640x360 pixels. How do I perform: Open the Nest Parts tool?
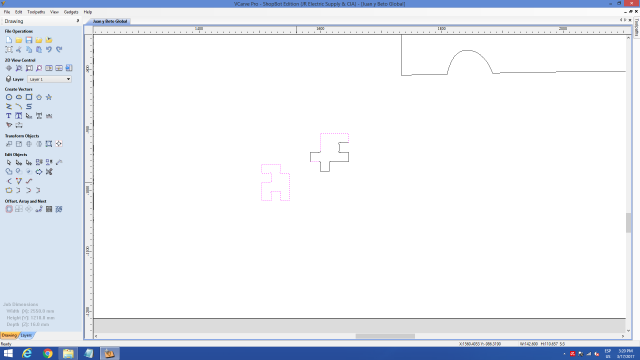(x=59, y=209)
